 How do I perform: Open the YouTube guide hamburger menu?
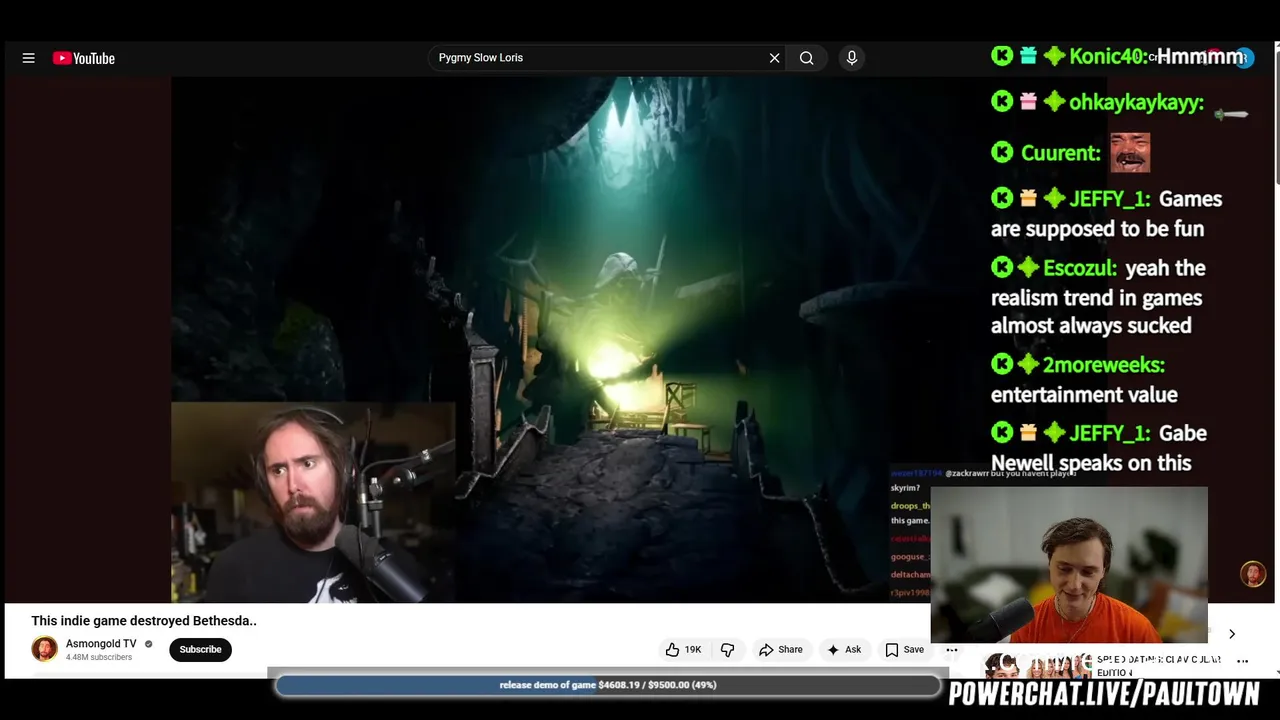(28, 58)
